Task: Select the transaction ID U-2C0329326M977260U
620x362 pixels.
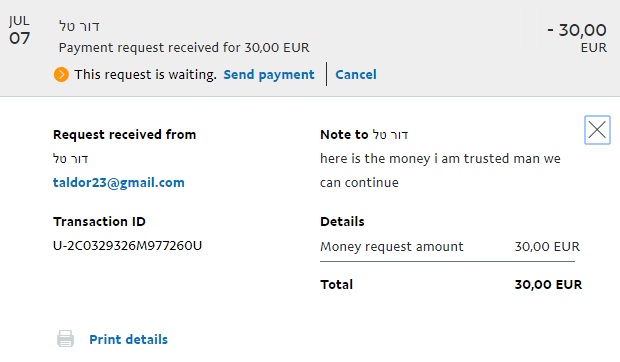Action: tap(127, 246)
